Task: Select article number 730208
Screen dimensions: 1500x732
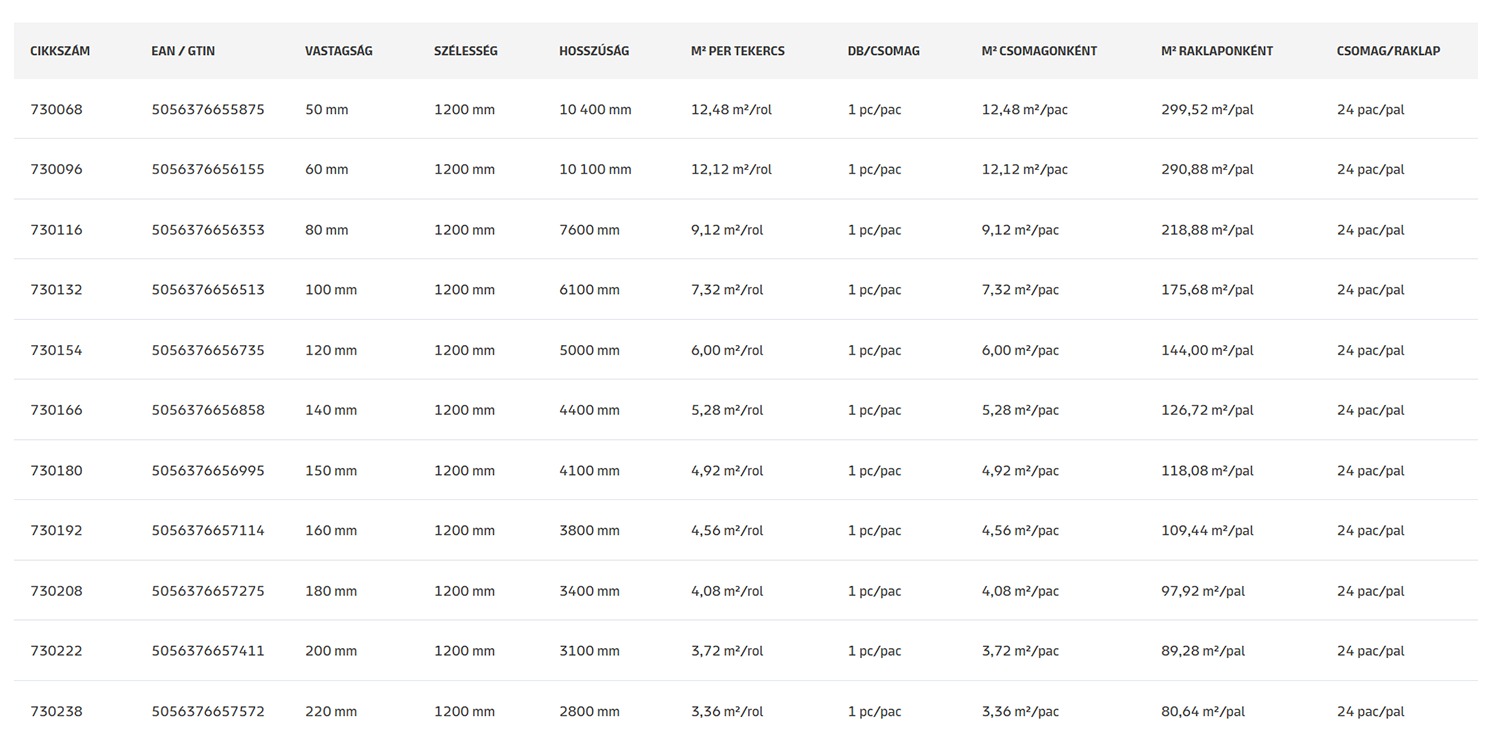Action: (57, 591)
